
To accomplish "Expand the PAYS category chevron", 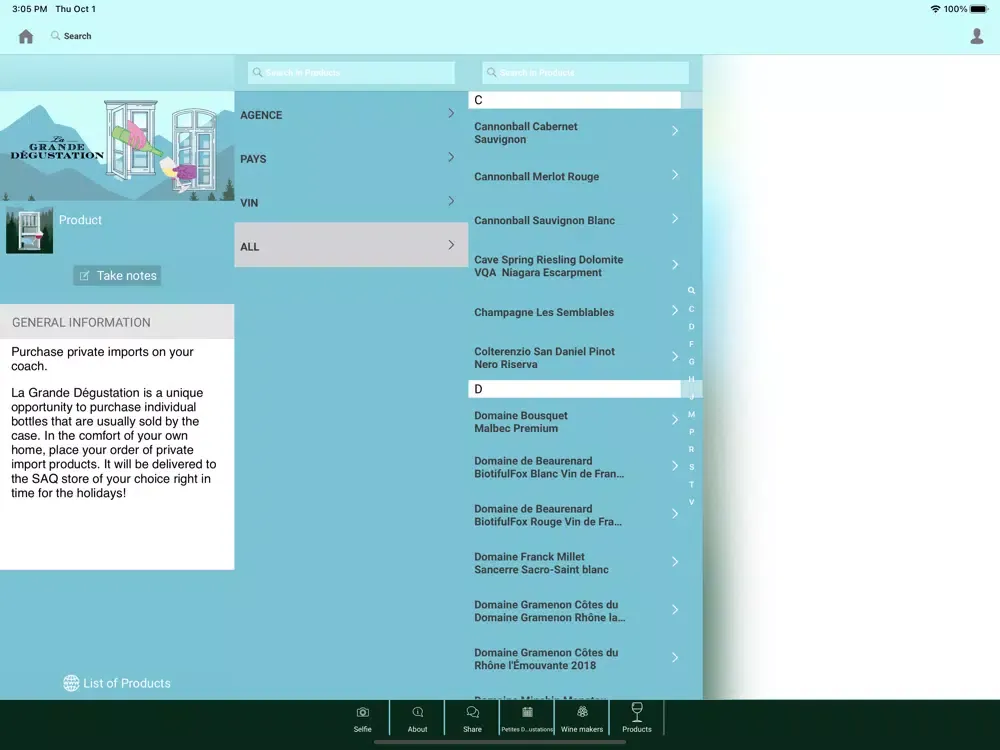I will click(x=451, y=158).
